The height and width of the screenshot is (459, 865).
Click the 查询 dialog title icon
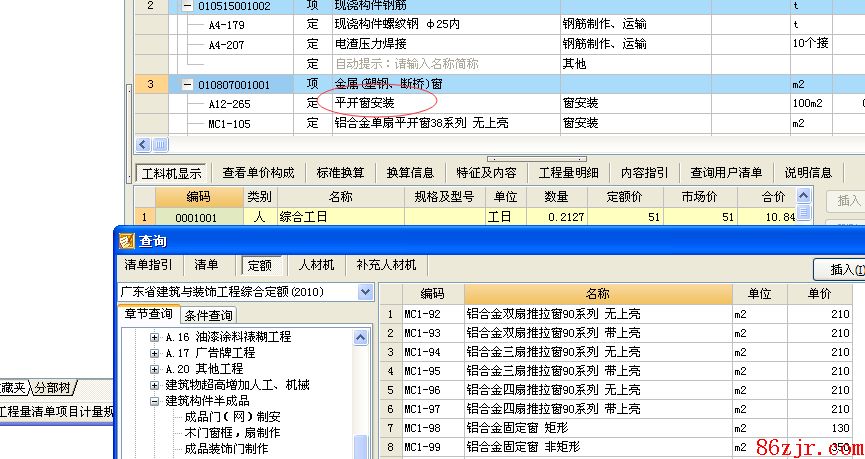point(126,241)
